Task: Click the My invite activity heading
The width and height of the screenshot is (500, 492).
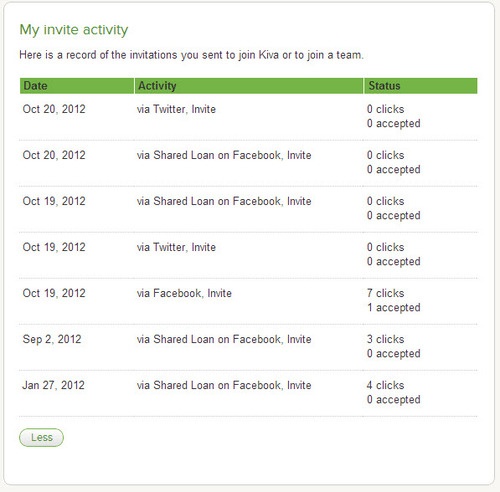Action: coord(74,30)
